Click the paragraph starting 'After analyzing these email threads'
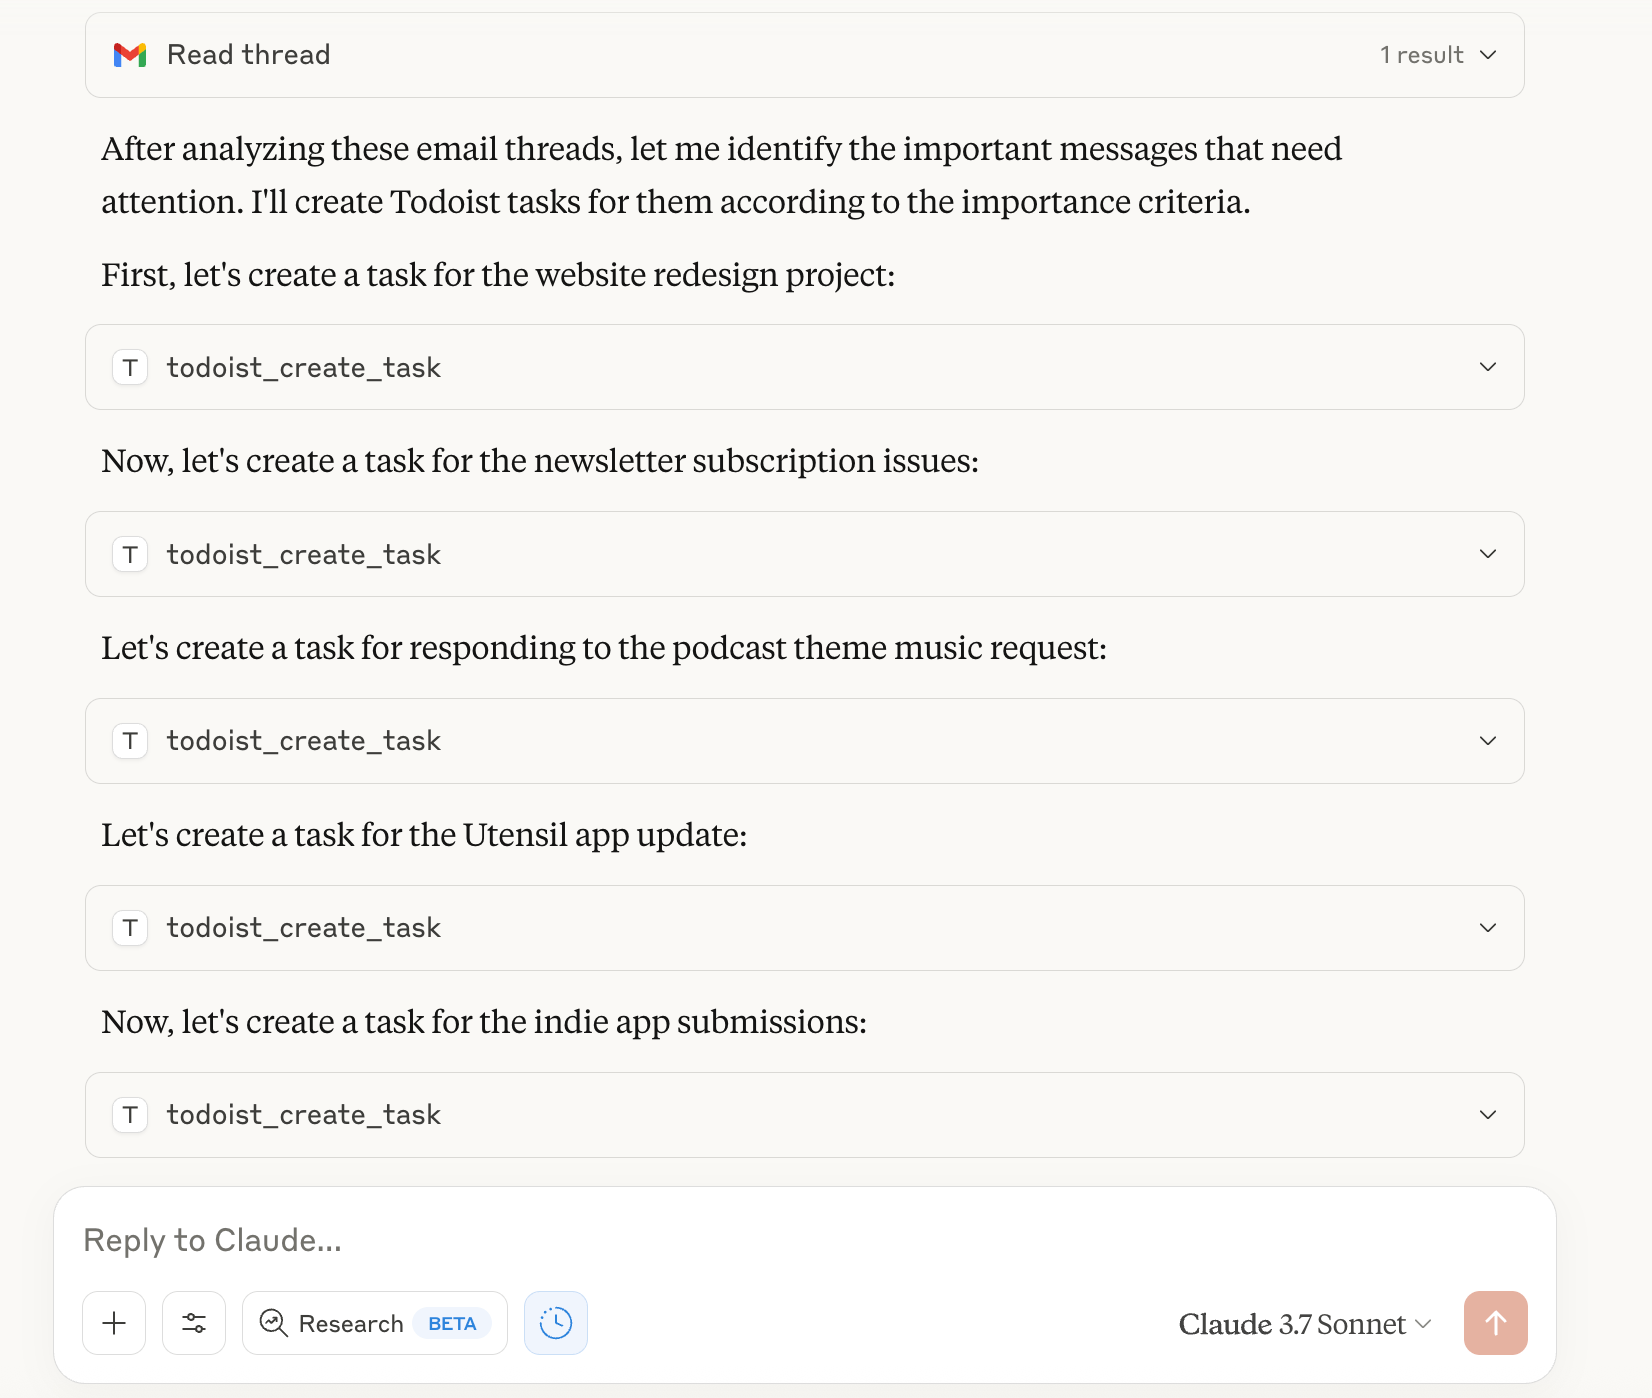 tap(721, 175)
